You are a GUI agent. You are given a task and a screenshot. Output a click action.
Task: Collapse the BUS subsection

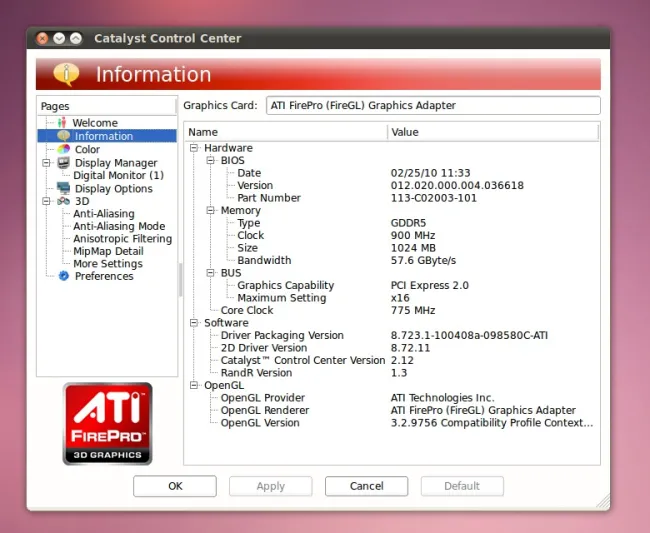coord(211,273)
